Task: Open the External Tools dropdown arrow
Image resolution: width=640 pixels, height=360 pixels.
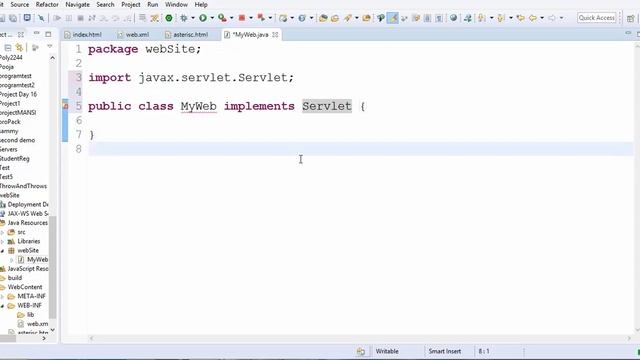Action: [231, 18]
